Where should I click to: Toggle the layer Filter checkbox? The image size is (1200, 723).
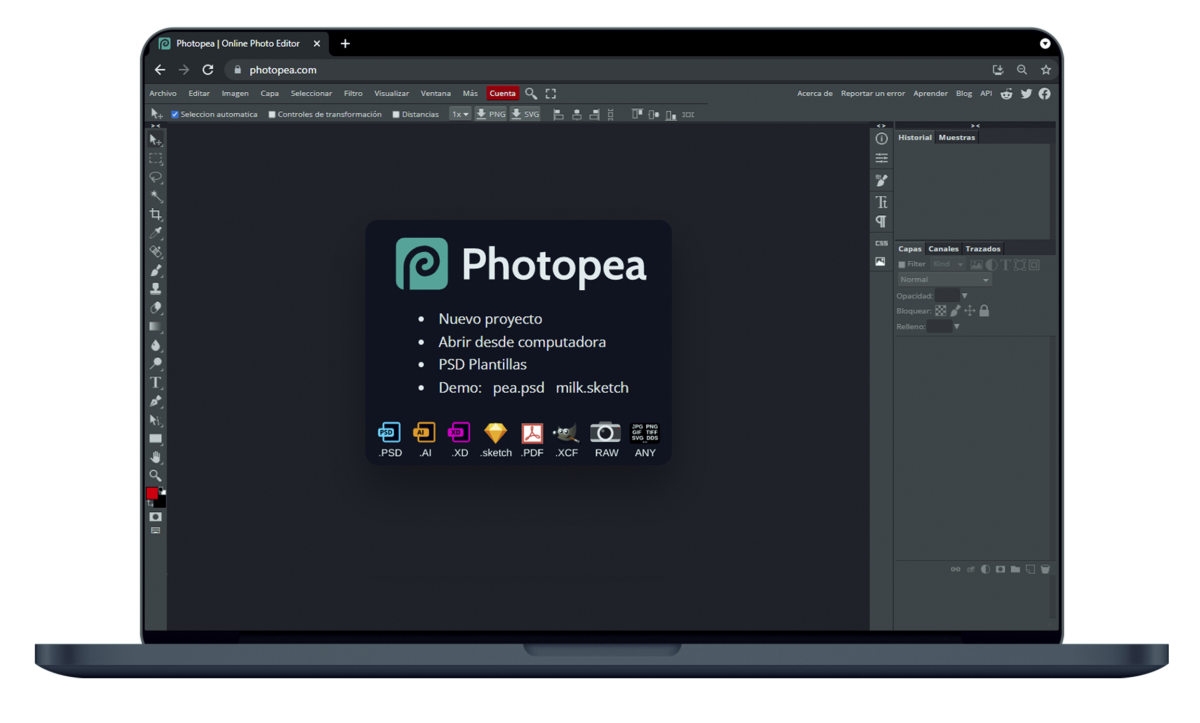[902, 264]
